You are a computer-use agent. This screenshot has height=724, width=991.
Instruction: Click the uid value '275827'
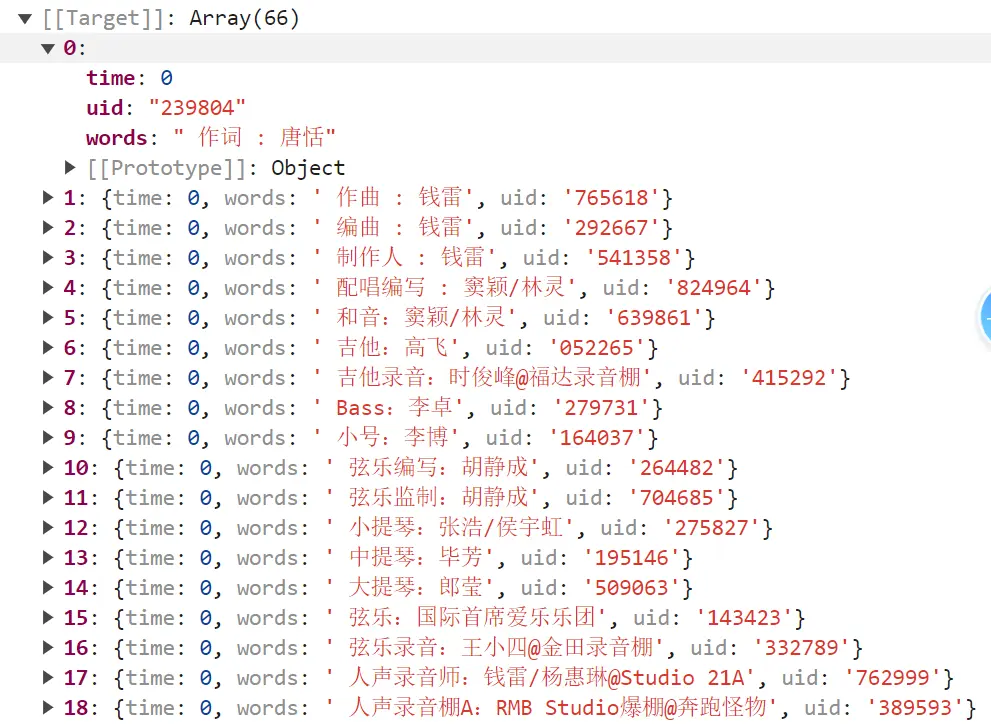(x=712, y=528)
